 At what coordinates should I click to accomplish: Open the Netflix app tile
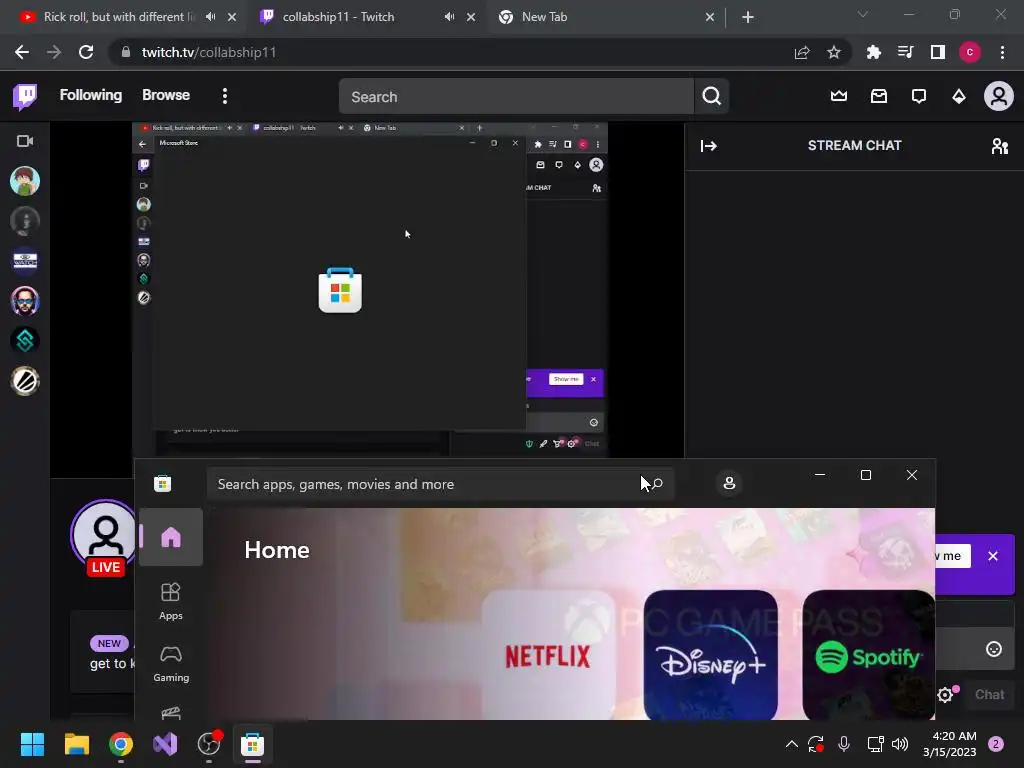pos(548,655)
